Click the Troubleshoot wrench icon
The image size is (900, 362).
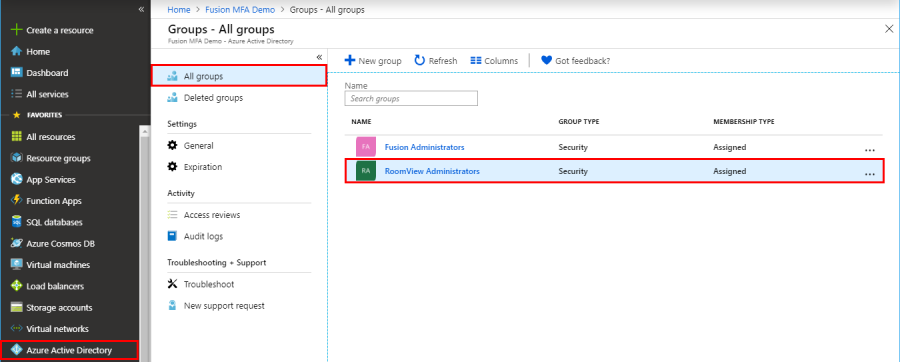point(172,284)
